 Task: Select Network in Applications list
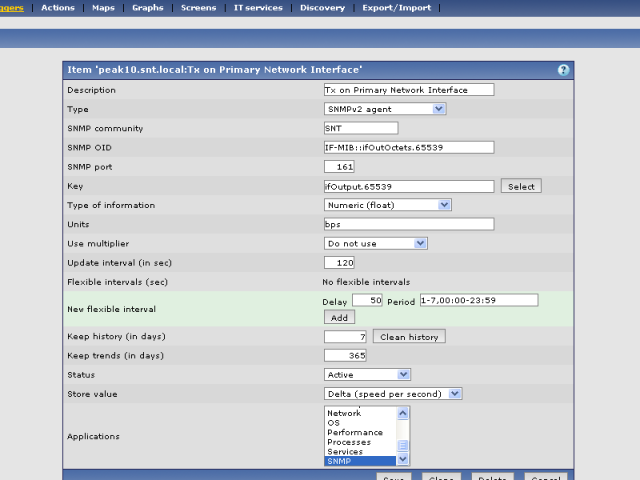click(361, 413)
